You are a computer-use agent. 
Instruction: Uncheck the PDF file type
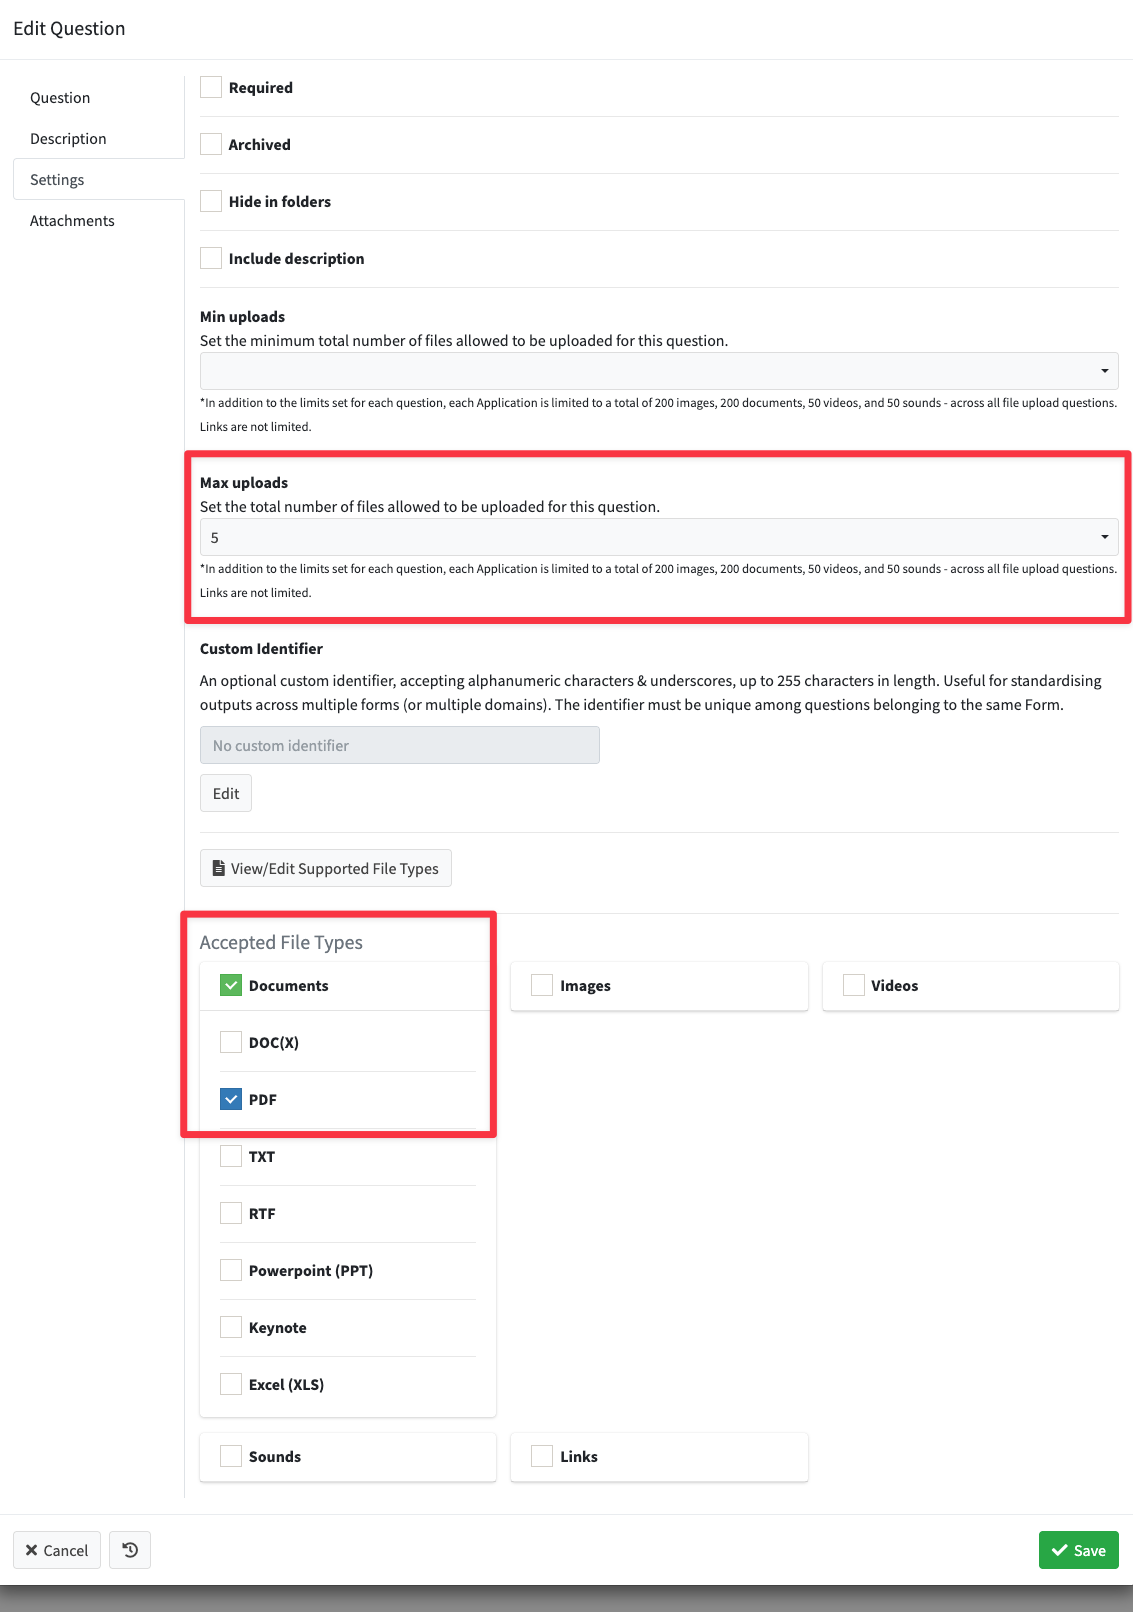[x=231, y=1099]
